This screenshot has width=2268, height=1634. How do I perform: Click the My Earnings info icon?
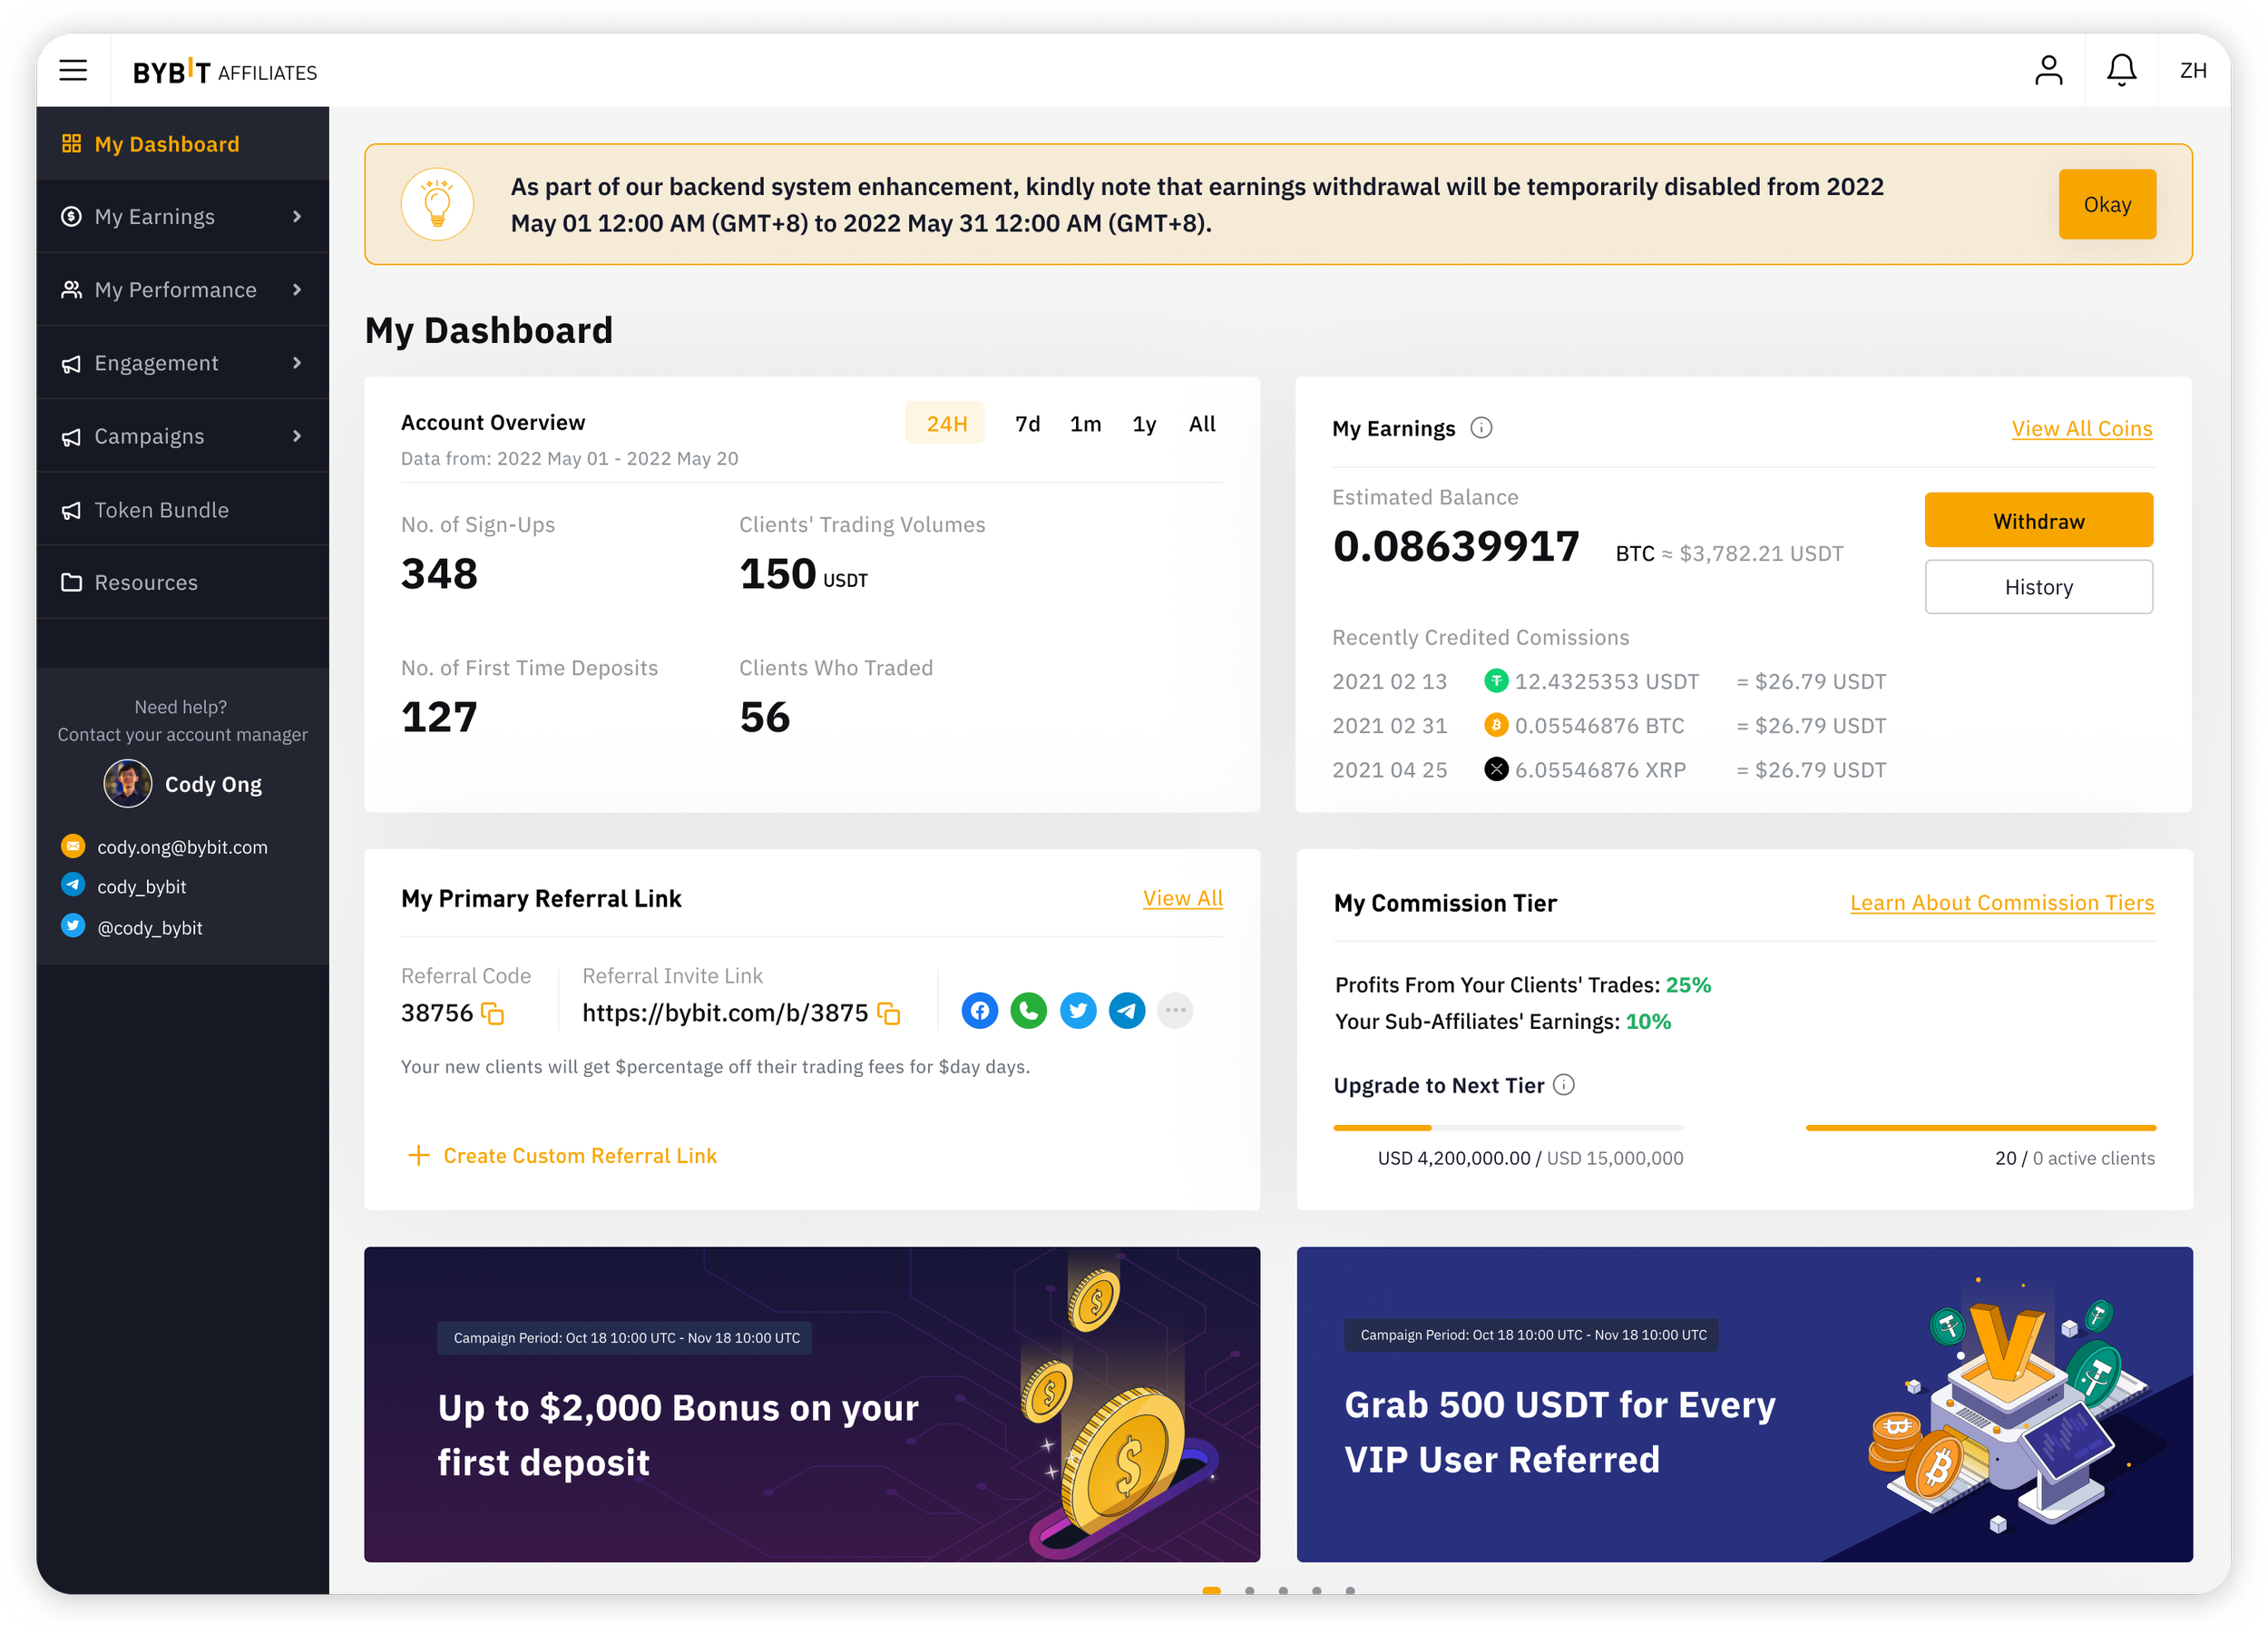[x=1481, y=428]
